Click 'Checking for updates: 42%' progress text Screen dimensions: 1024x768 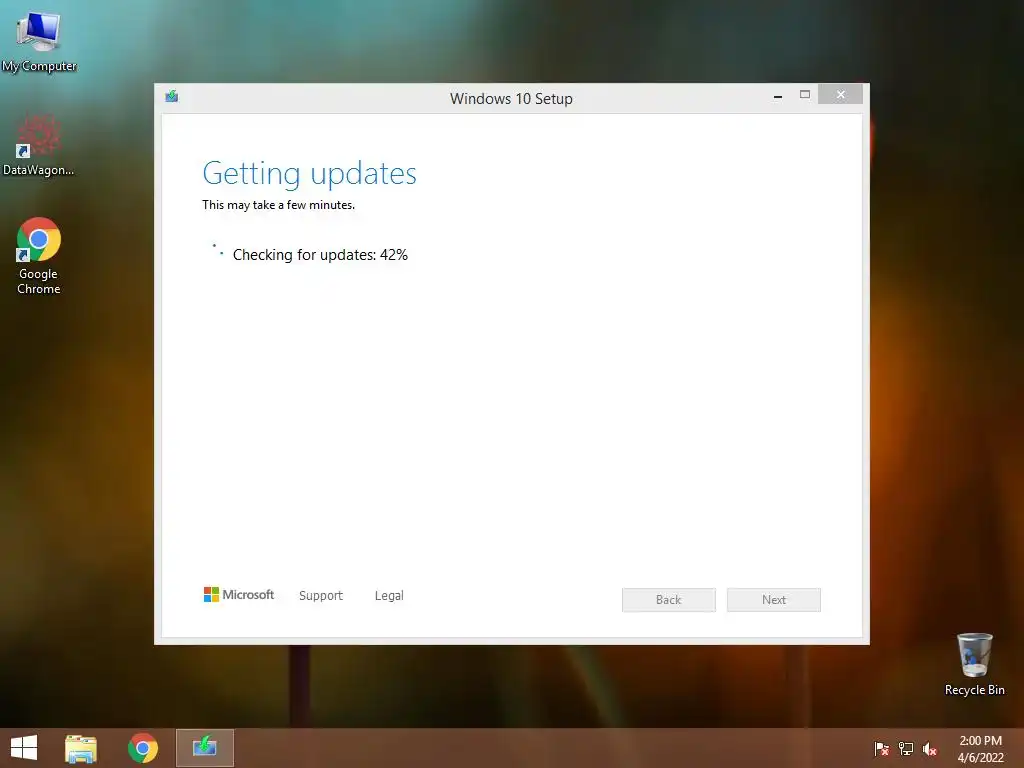[320, 255]
